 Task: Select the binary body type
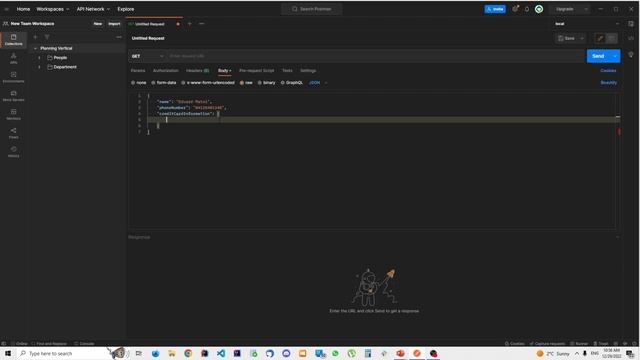tap(266, 83)
